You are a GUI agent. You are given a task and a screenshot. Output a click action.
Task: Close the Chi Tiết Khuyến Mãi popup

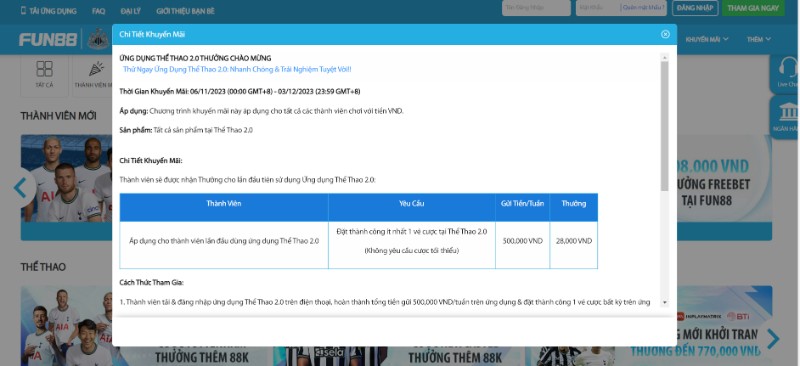[x=665, y=34]
